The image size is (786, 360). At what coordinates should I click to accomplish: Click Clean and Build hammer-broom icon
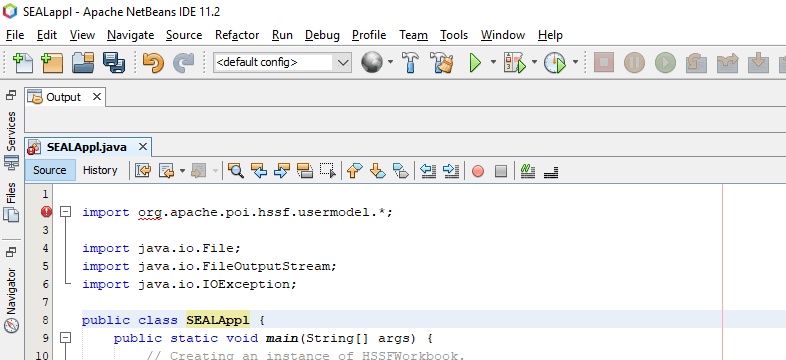442,63
